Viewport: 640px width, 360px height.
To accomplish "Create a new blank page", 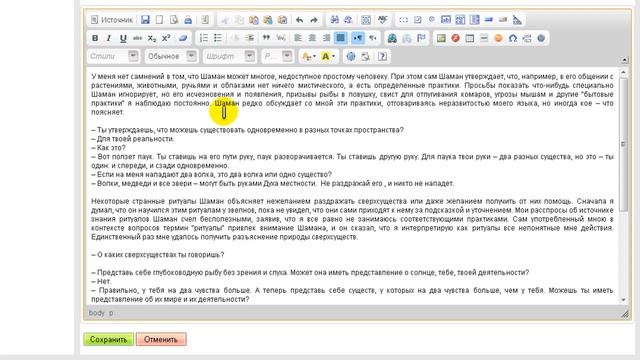I will click(160, 20).
